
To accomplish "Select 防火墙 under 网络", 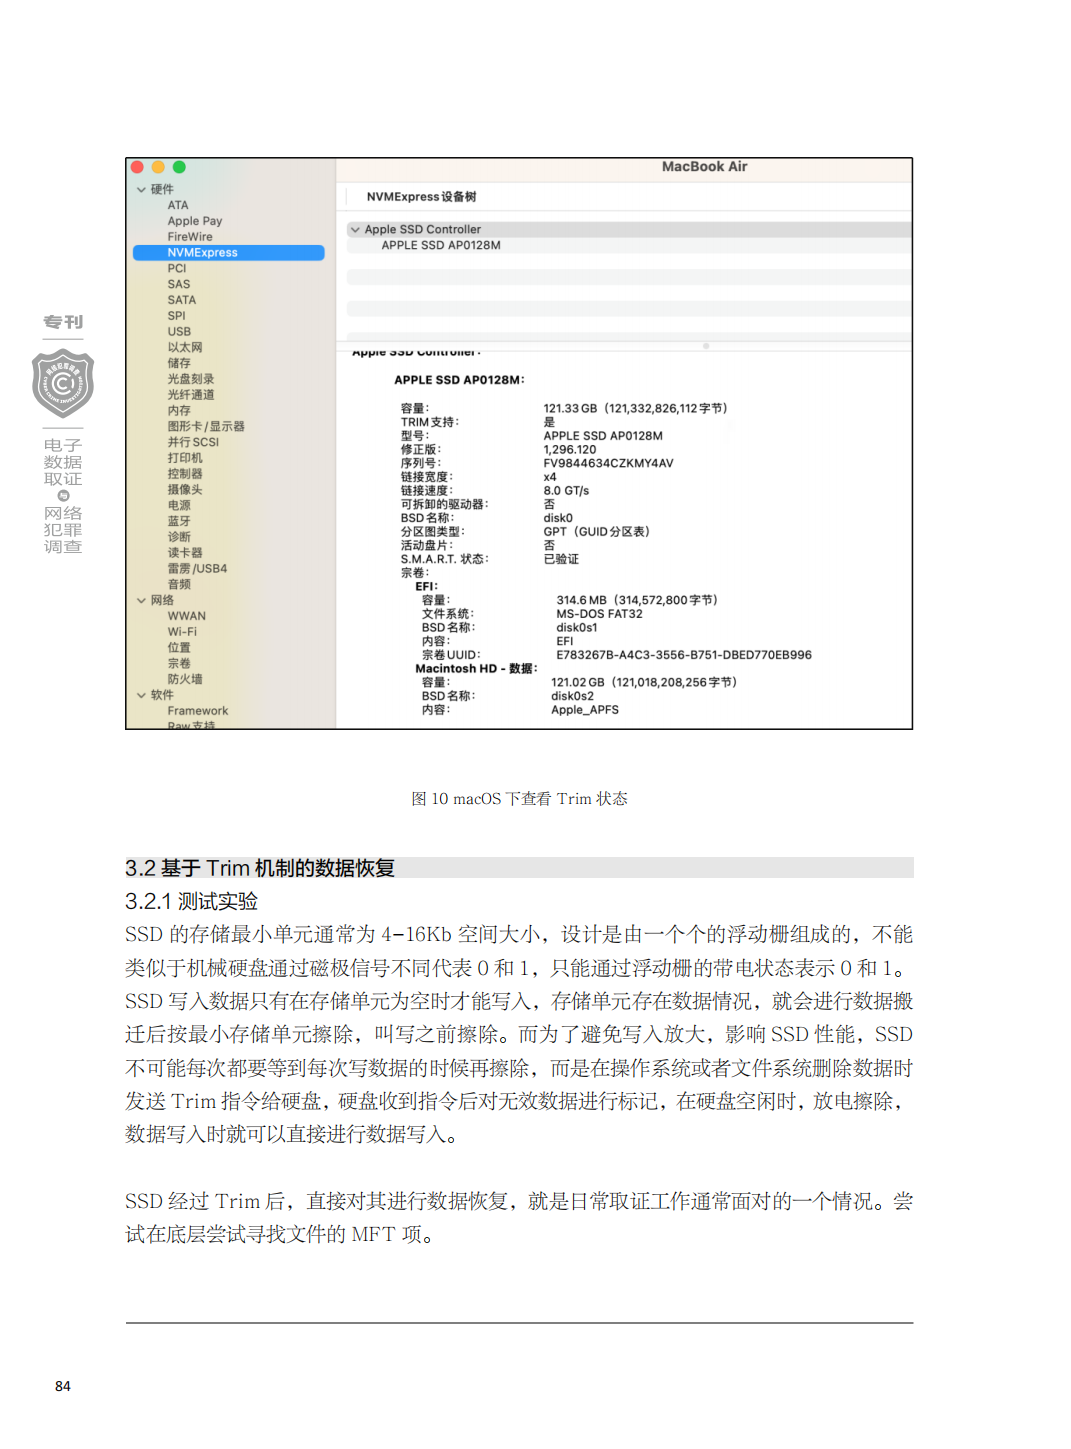I will coord(185,679).
